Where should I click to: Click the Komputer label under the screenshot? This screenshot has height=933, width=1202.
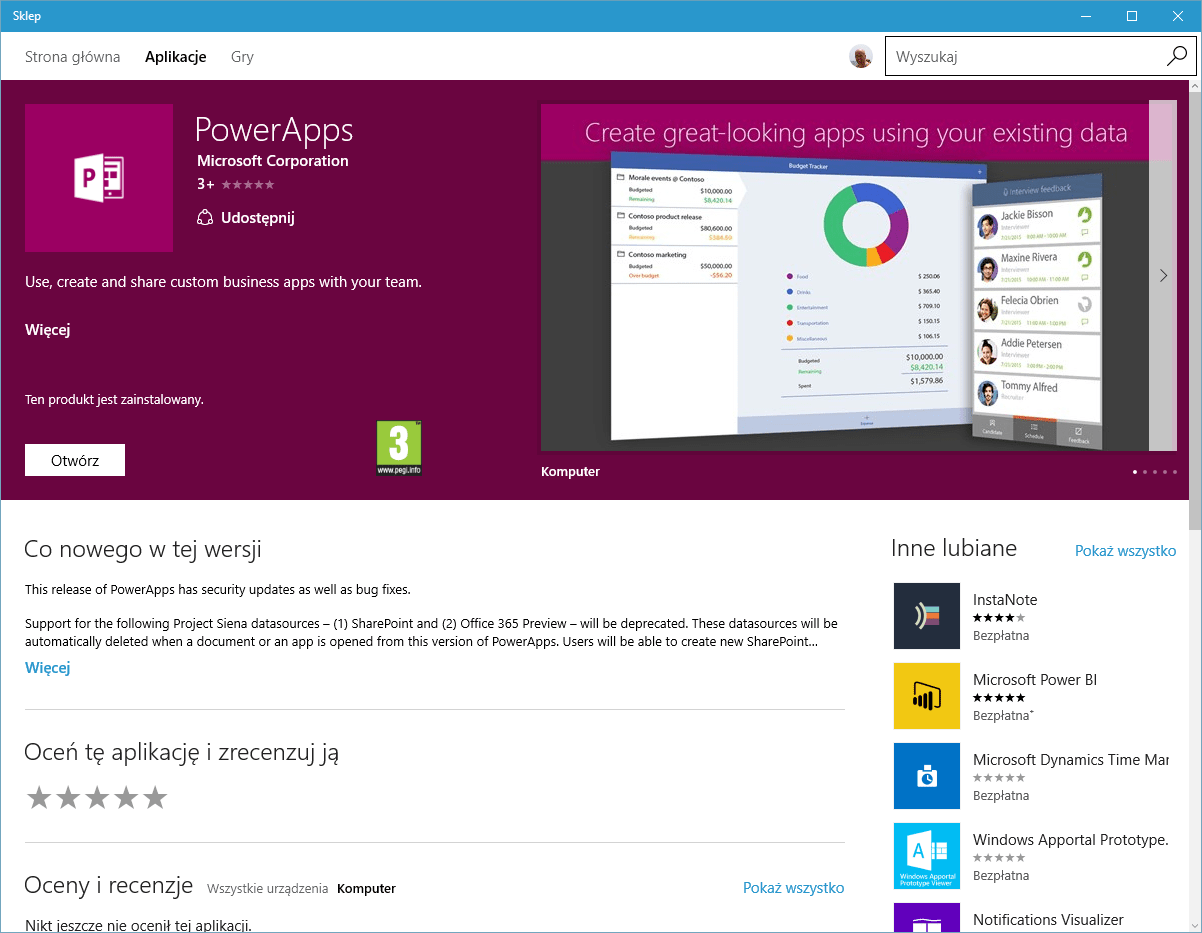point(570,471)
